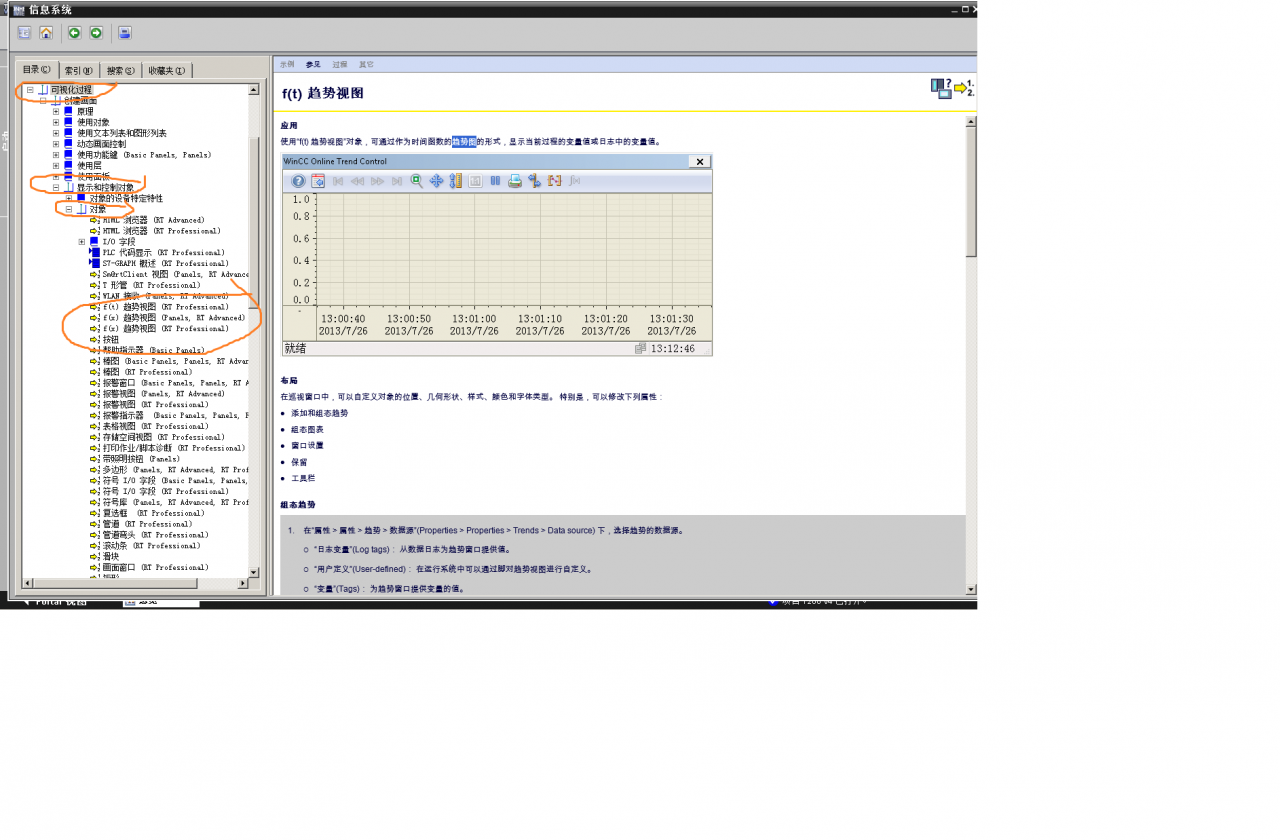This screenshot has width=1280, height=840.
Task: Click the zoom magnifier icon in the trend control
Action: point(416,181)
